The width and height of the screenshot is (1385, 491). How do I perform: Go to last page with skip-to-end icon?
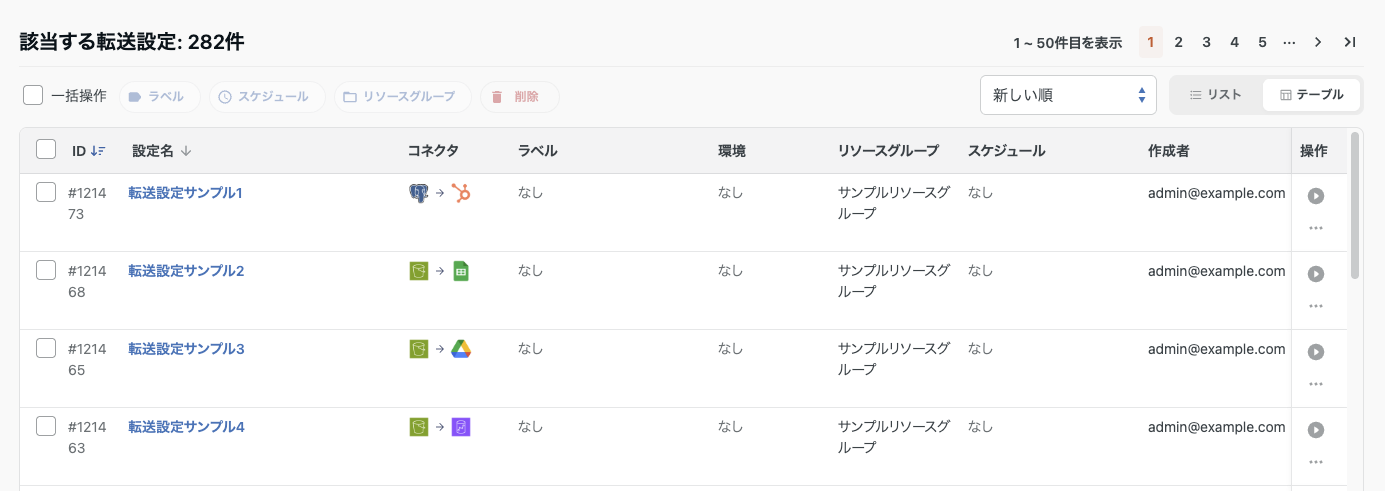pyautogui.click(x=1350, y=42)
